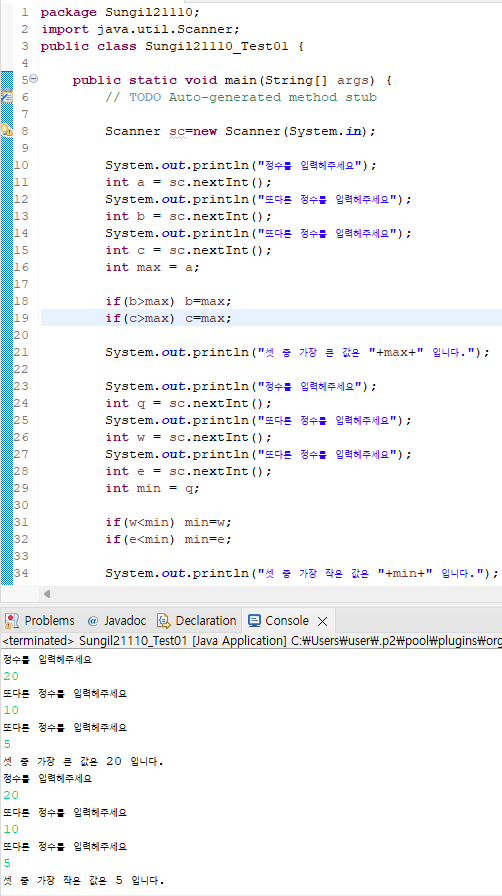Click the editor horizontal scrollbar left arrow
The width and height of the screenshot is (502, 896).
coord(47,594)
